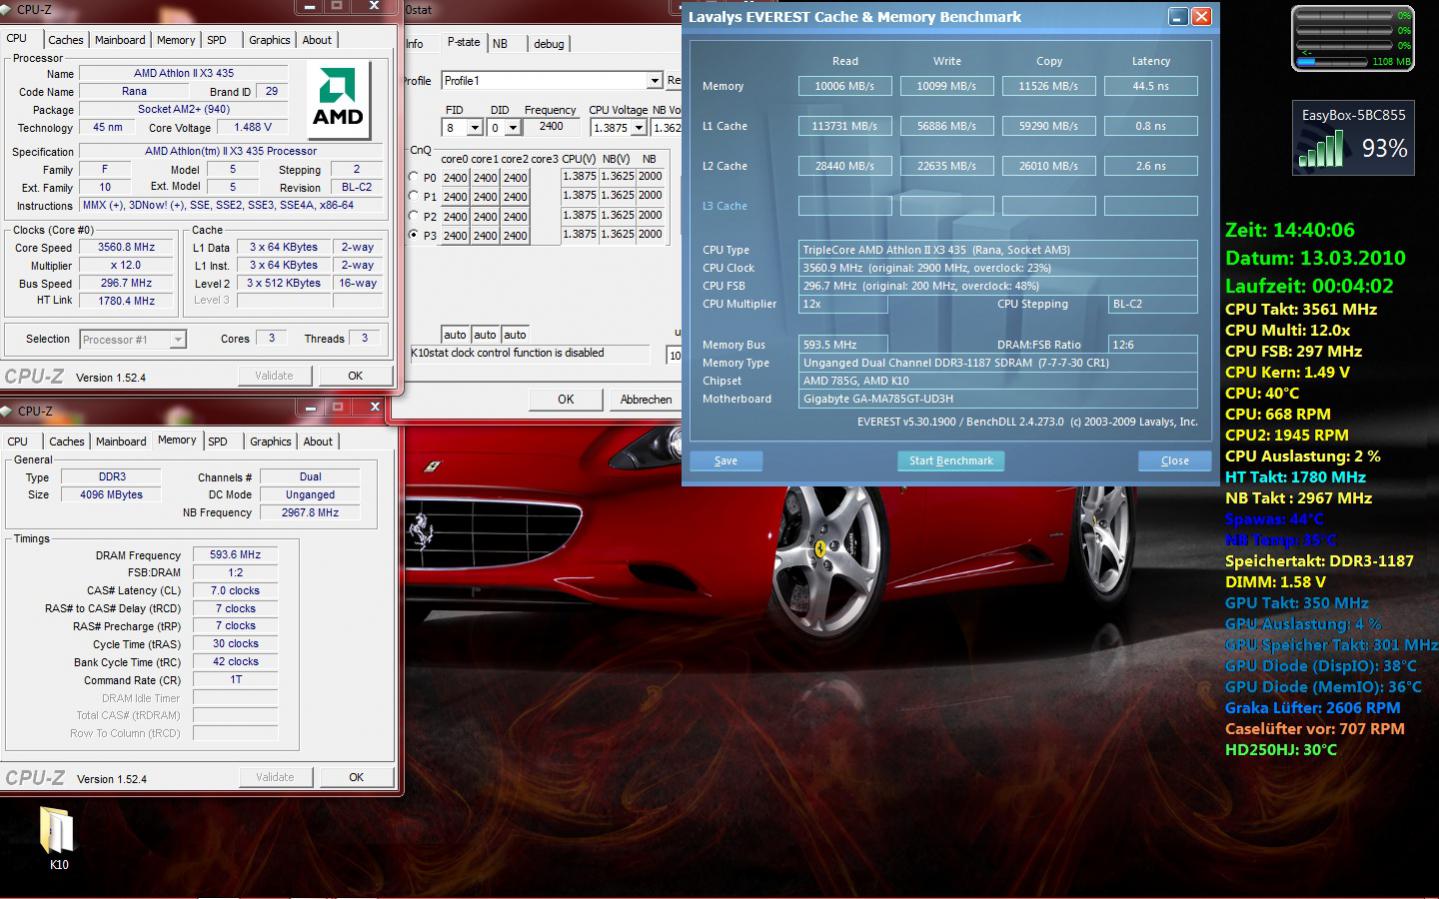Select the P0 P-state radio button
This screenshot has height=899, width=1439.
pos(414,177)
